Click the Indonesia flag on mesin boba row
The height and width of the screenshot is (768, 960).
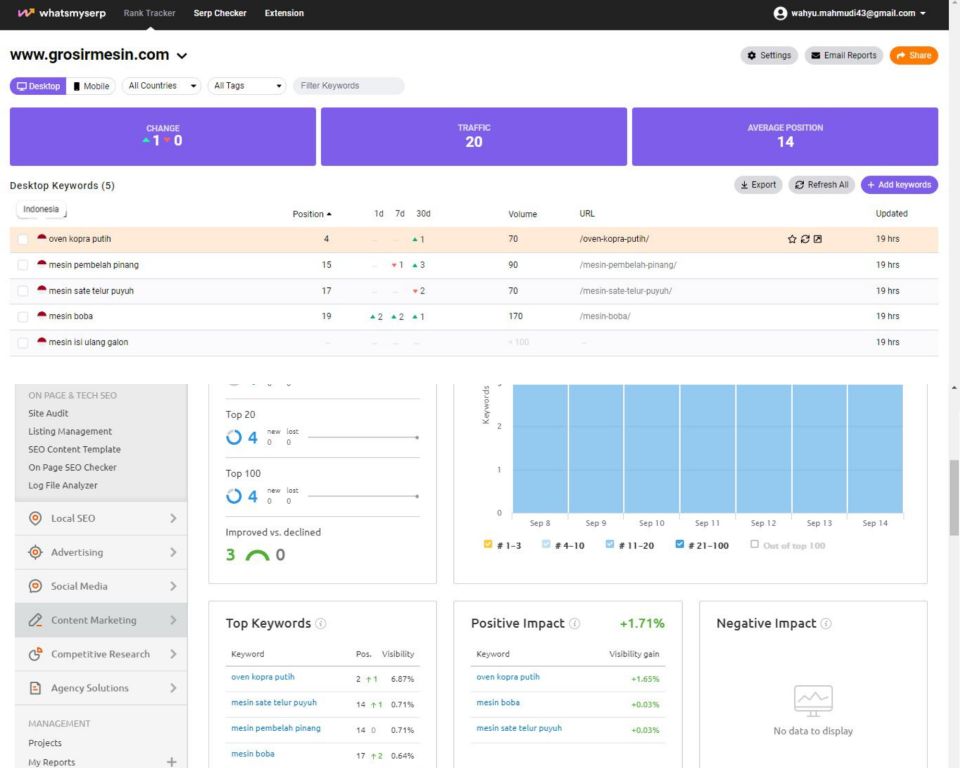click(x=42, y=315)
